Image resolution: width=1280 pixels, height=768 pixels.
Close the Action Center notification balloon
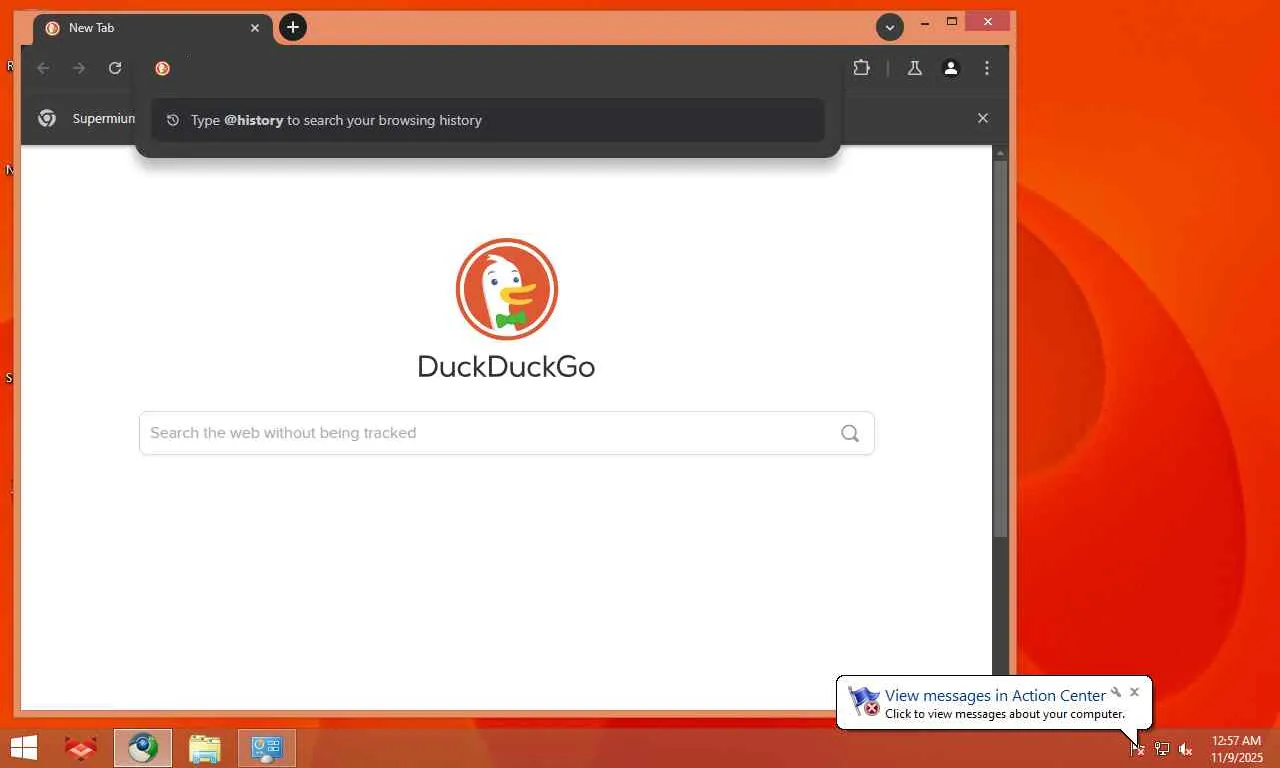pos(1134,692)
